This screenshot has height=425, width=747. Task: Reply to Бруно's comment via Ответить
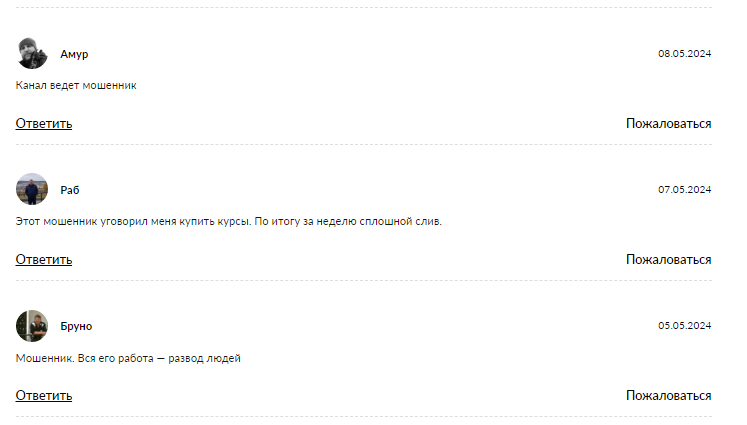[44, 396]
